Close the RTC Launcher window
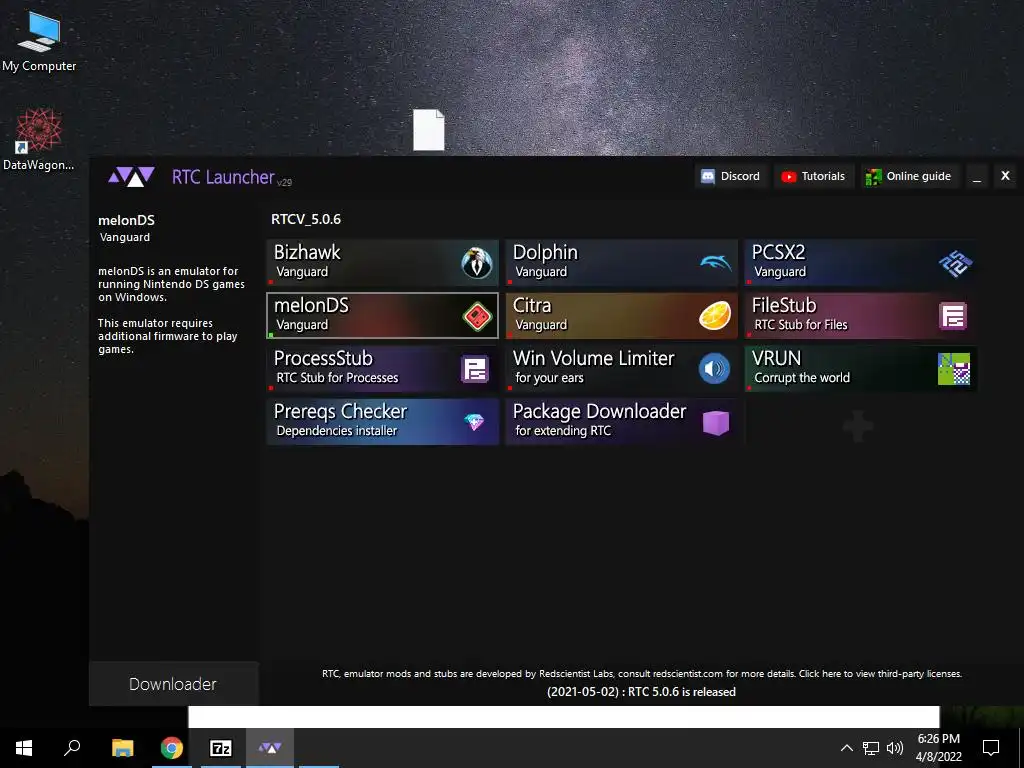Image resolution: width=1024 pixels, height=768 pixels. pos(1005,176)
